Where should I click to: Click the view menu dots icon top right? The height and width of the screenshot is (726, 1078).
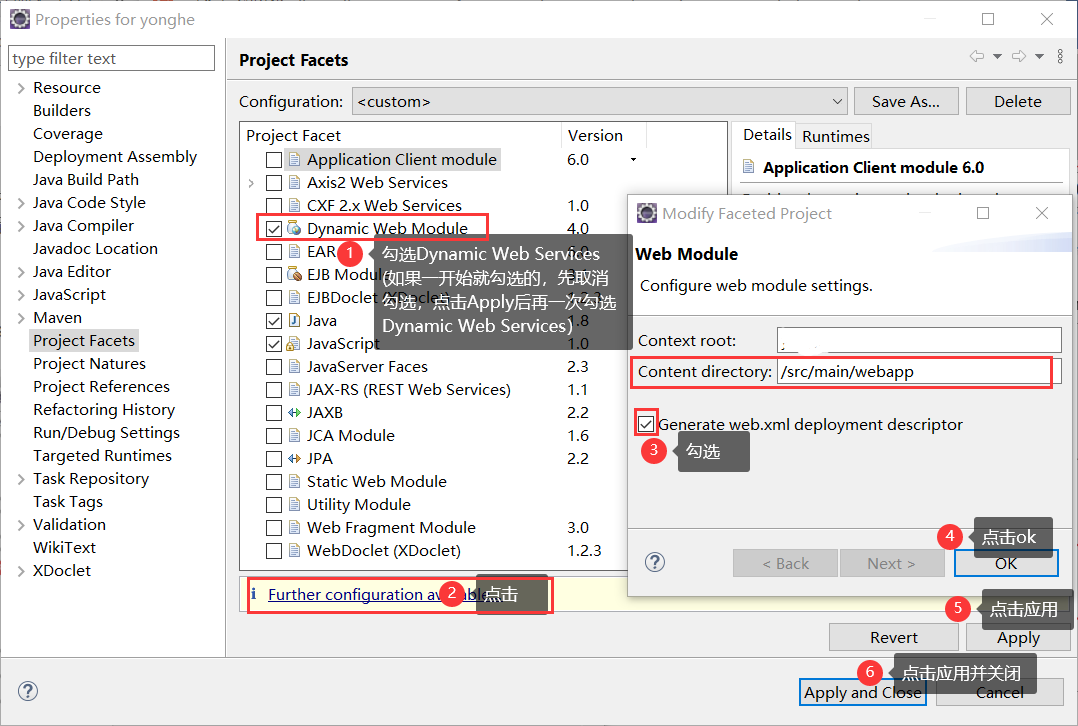[1060, 57]
